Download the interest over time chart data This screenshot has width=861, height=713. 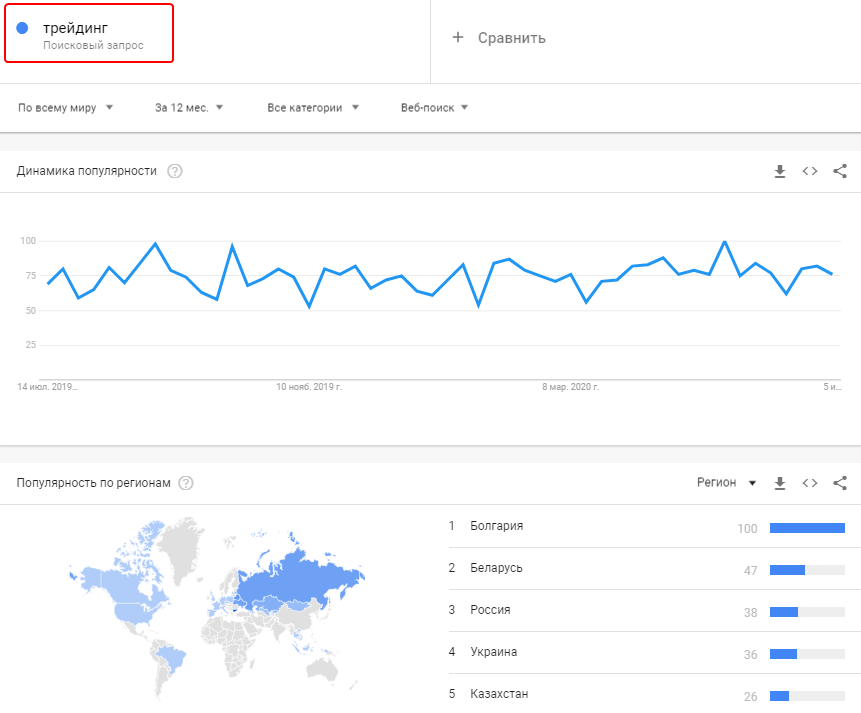click(x=780, y=171)
